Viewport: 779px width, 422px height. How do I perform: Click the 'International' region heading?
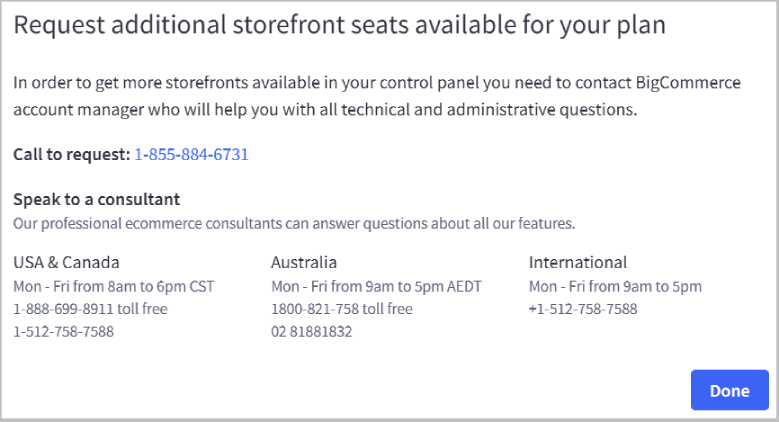coord(577,263)
